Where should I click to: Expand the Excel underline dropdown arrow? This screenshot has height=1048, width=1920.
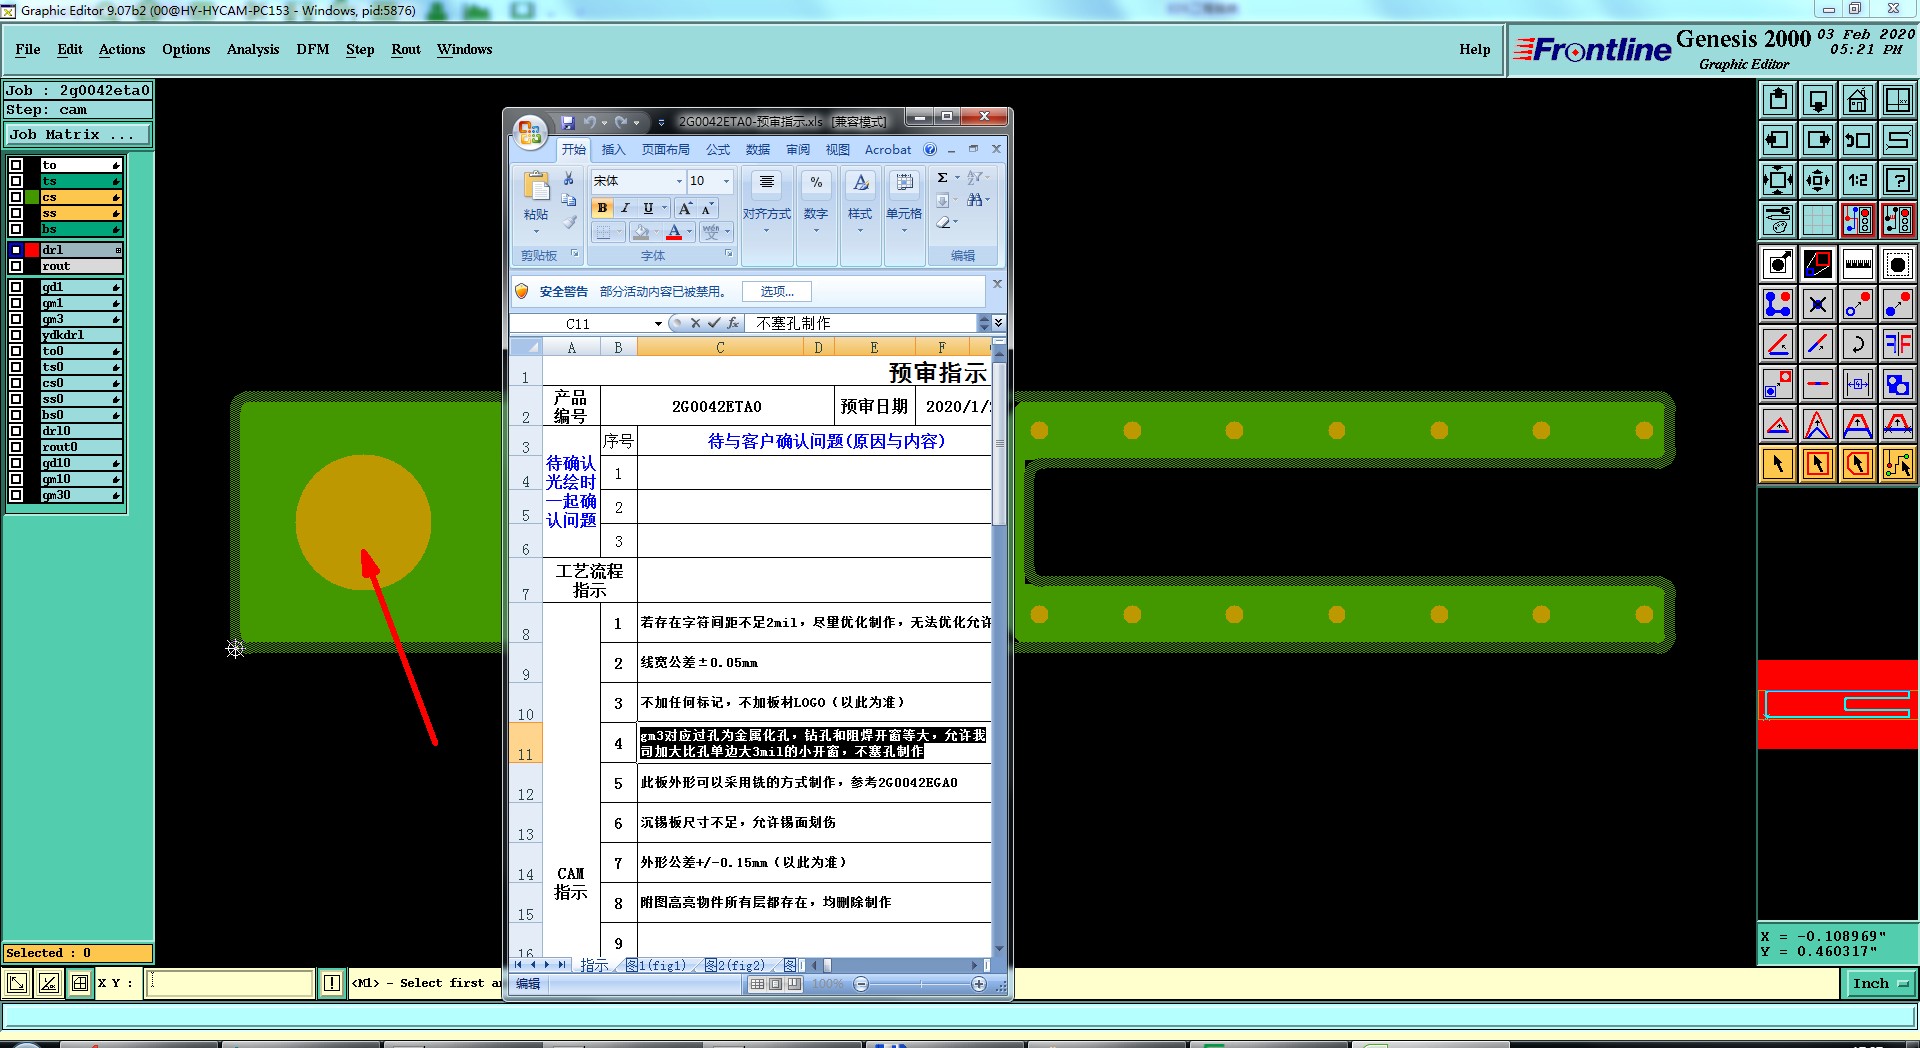click(x=664, y=208)
